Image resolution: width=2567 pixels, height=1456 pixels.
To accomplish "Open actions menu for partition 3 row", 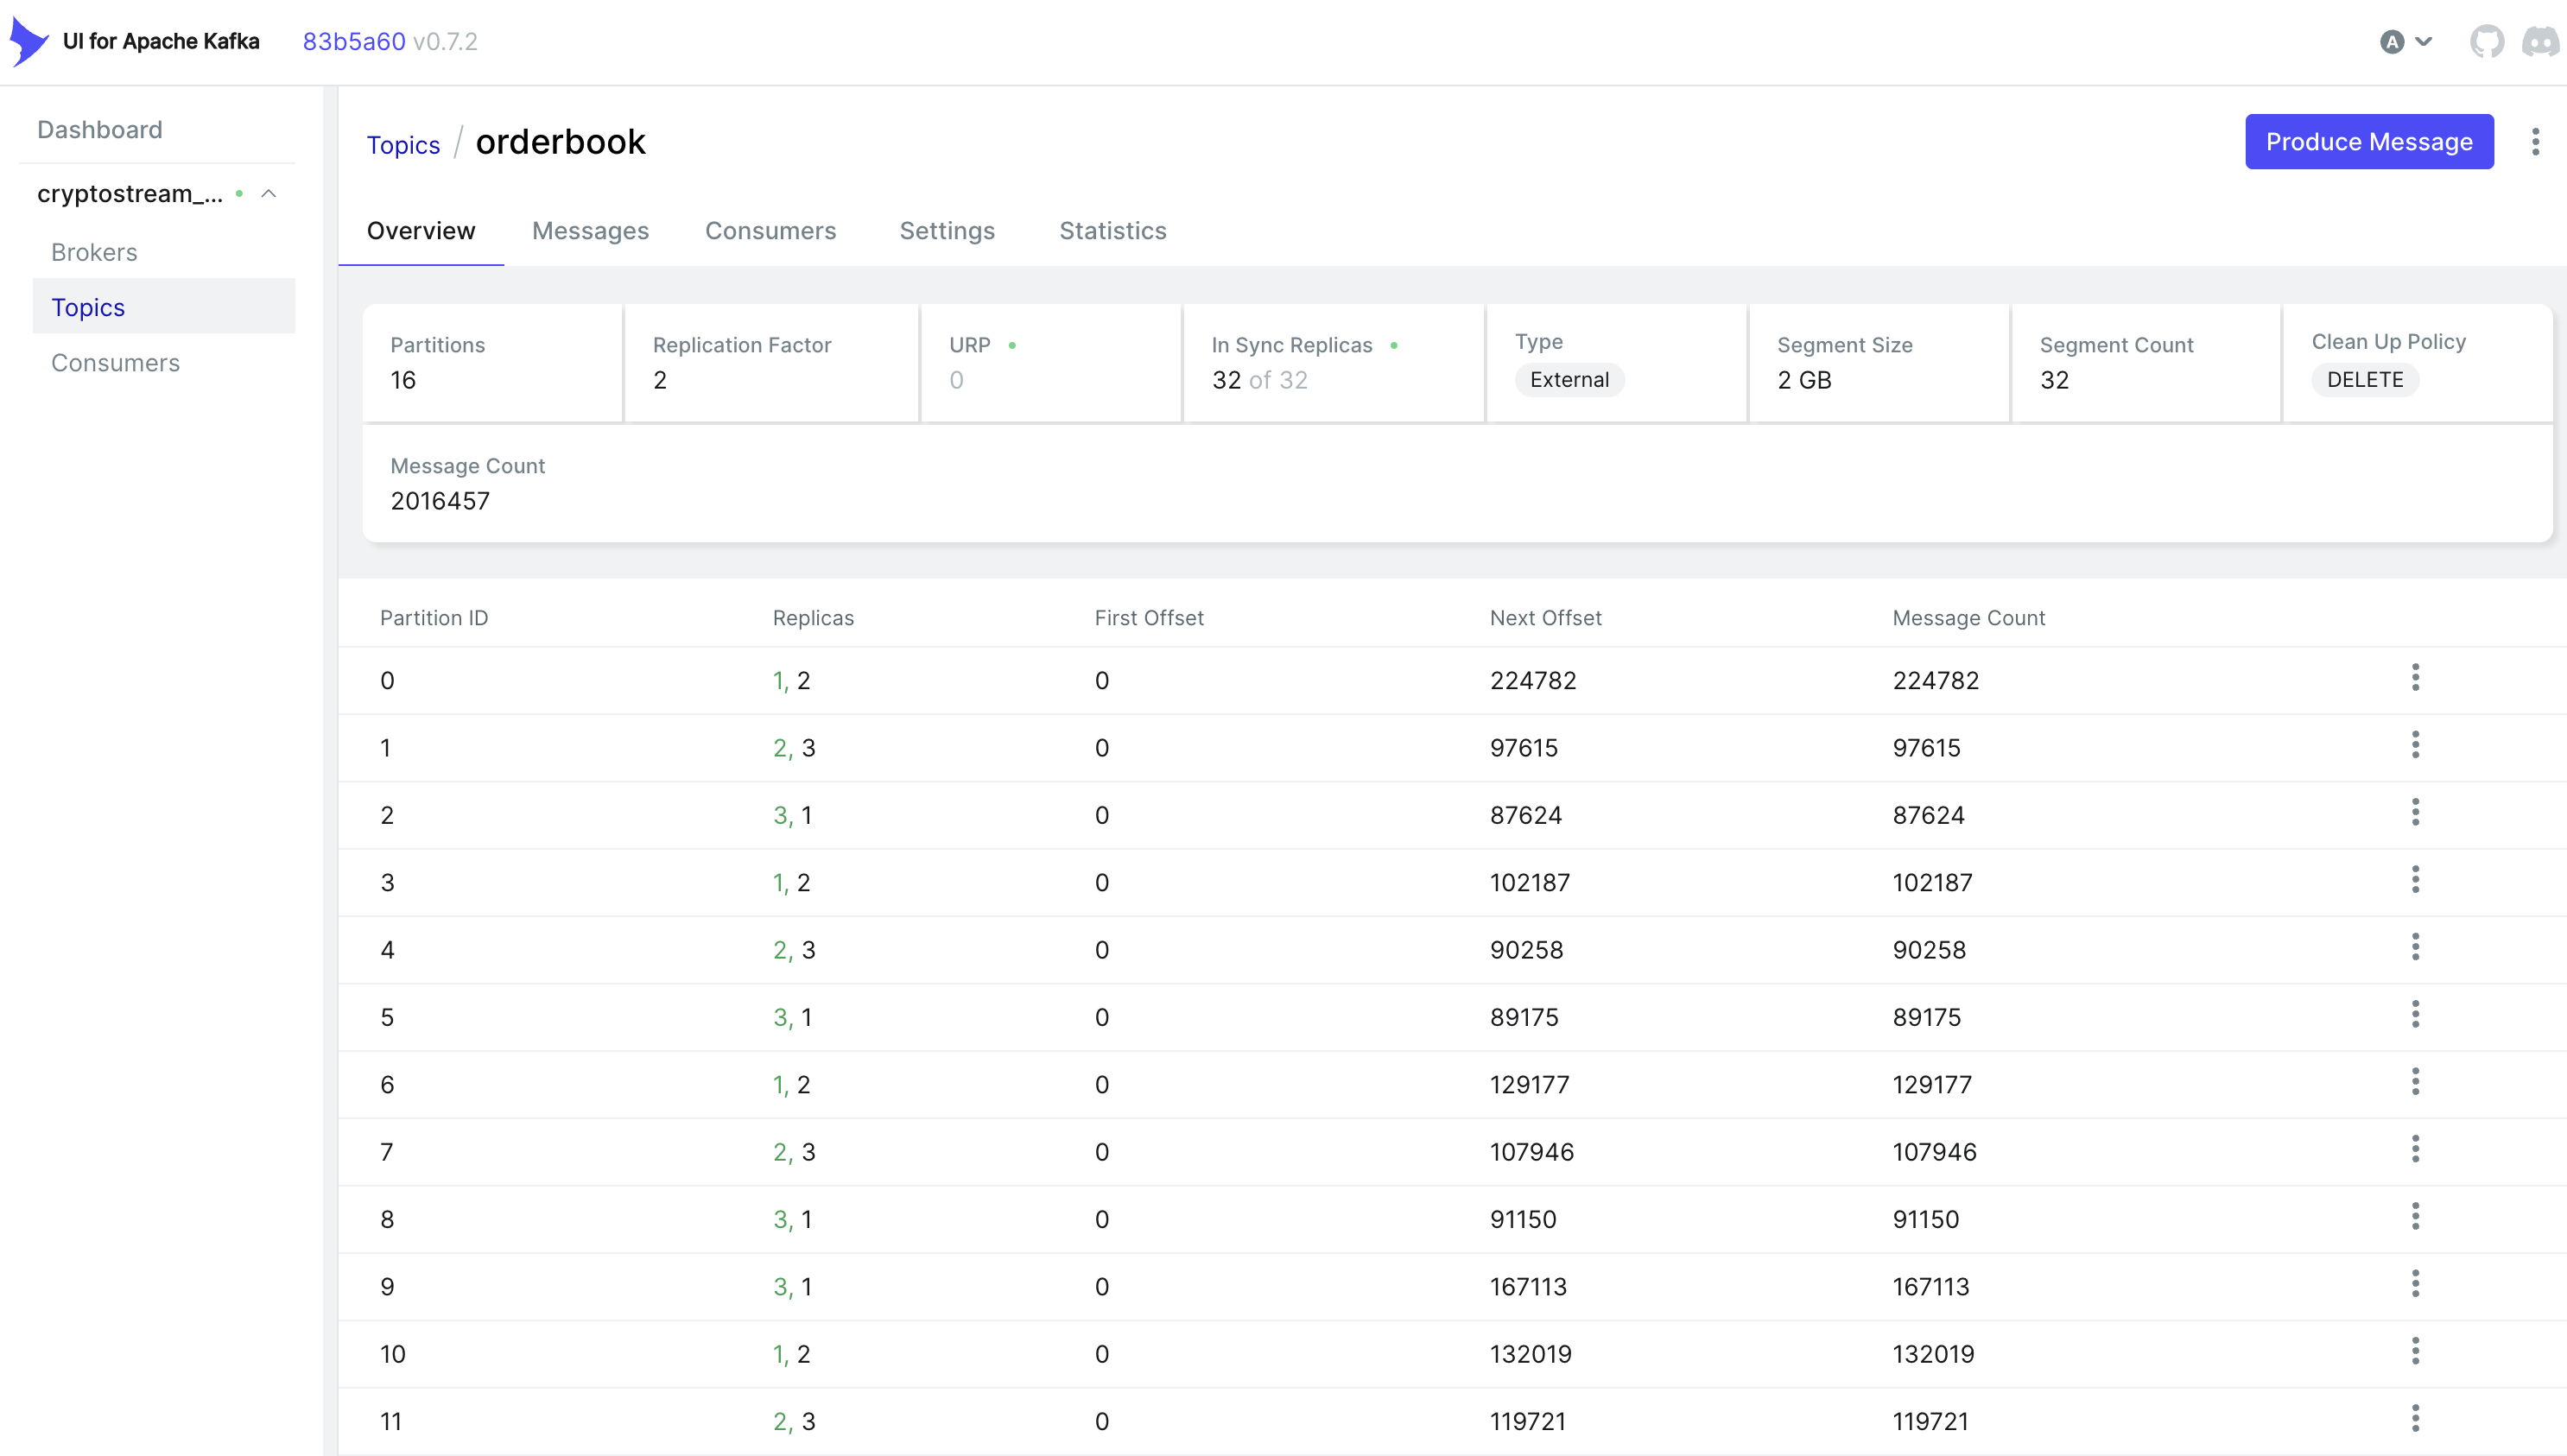I will [x=2415, y=881].
